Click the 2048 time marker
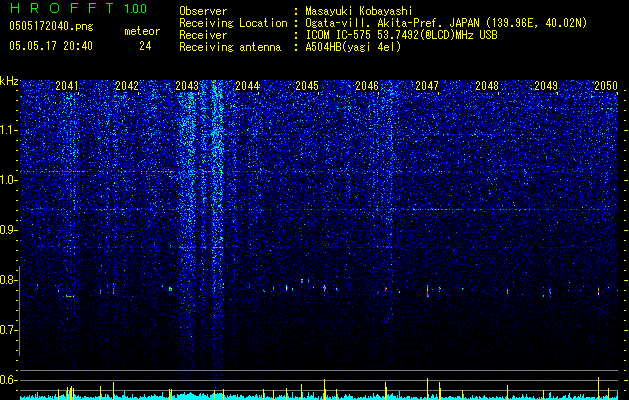Screen dimensions: 629x400 coord(487,86)
